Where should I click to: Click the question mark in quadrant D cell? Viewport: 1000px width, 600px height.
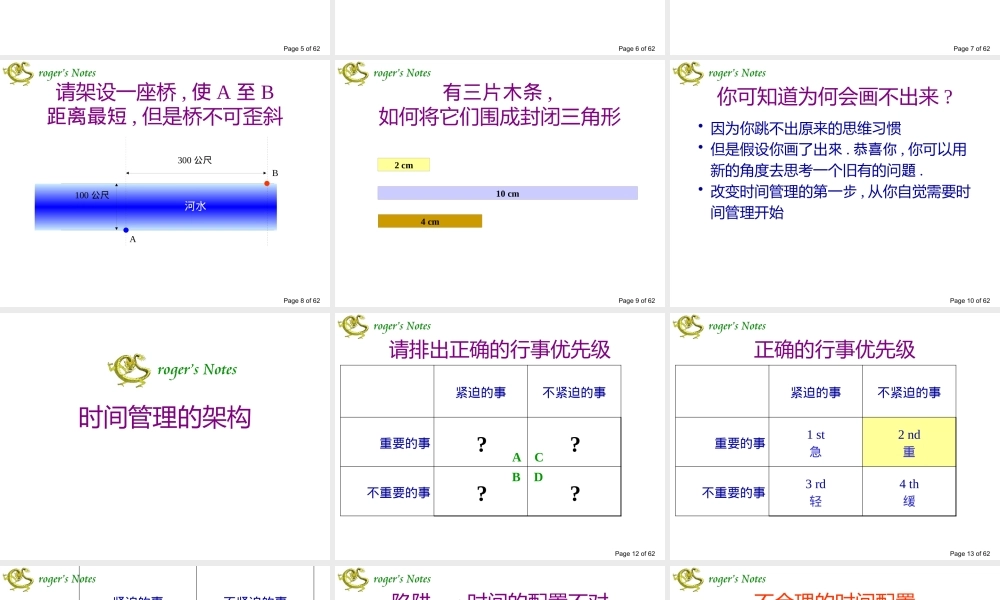click(x=575, y=493)
